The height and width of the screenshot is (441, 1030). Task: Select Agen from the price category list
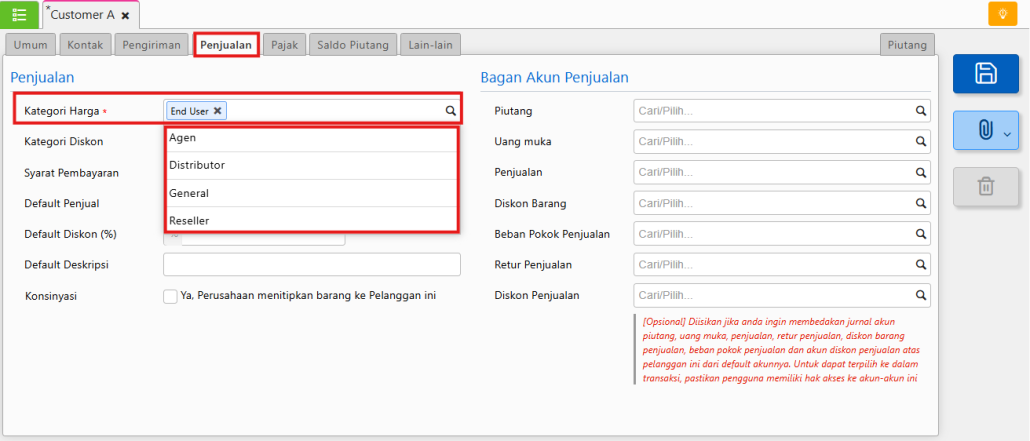(x=311, y=139)
